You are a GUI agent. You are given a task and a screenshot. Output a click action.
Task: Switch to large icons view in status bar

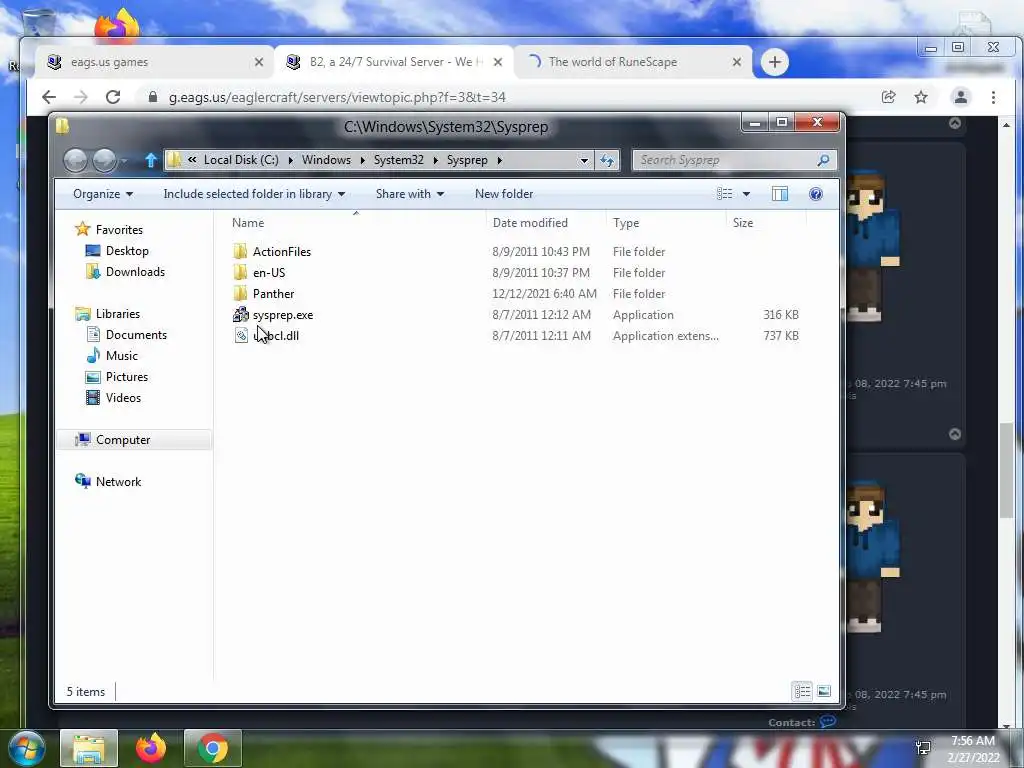pos(824,691)
